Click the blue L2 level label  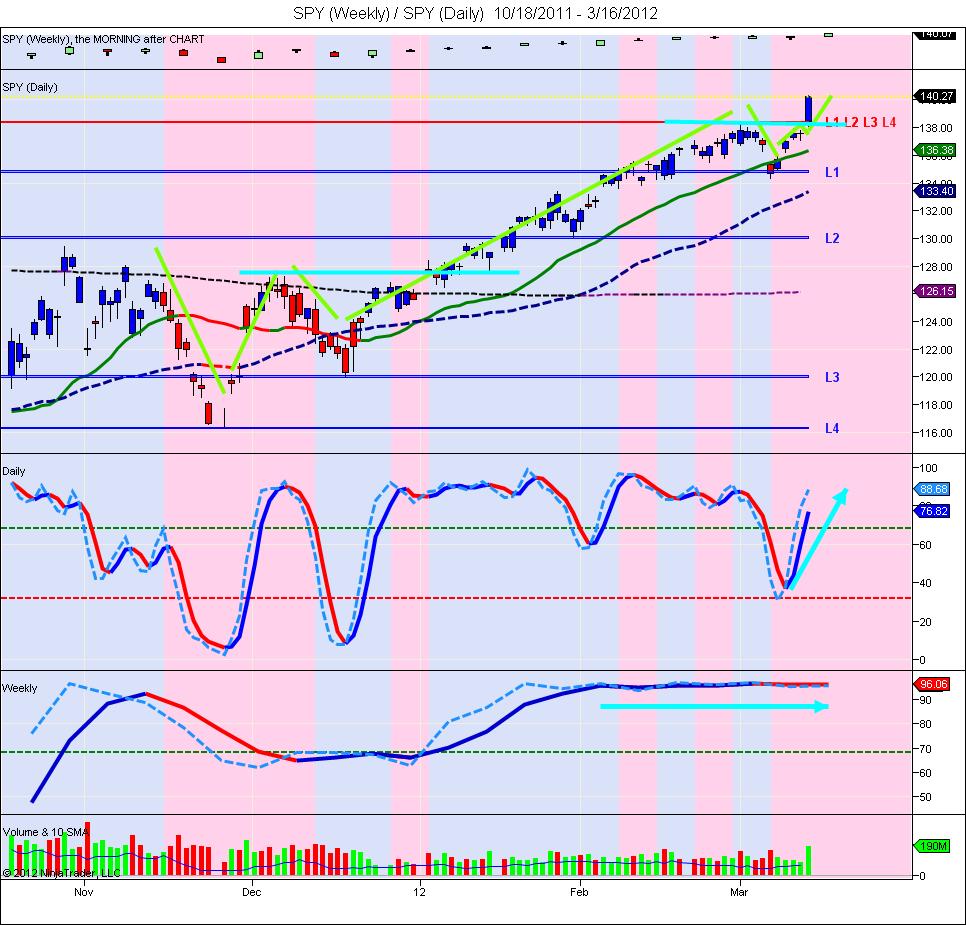coord(832,238)
